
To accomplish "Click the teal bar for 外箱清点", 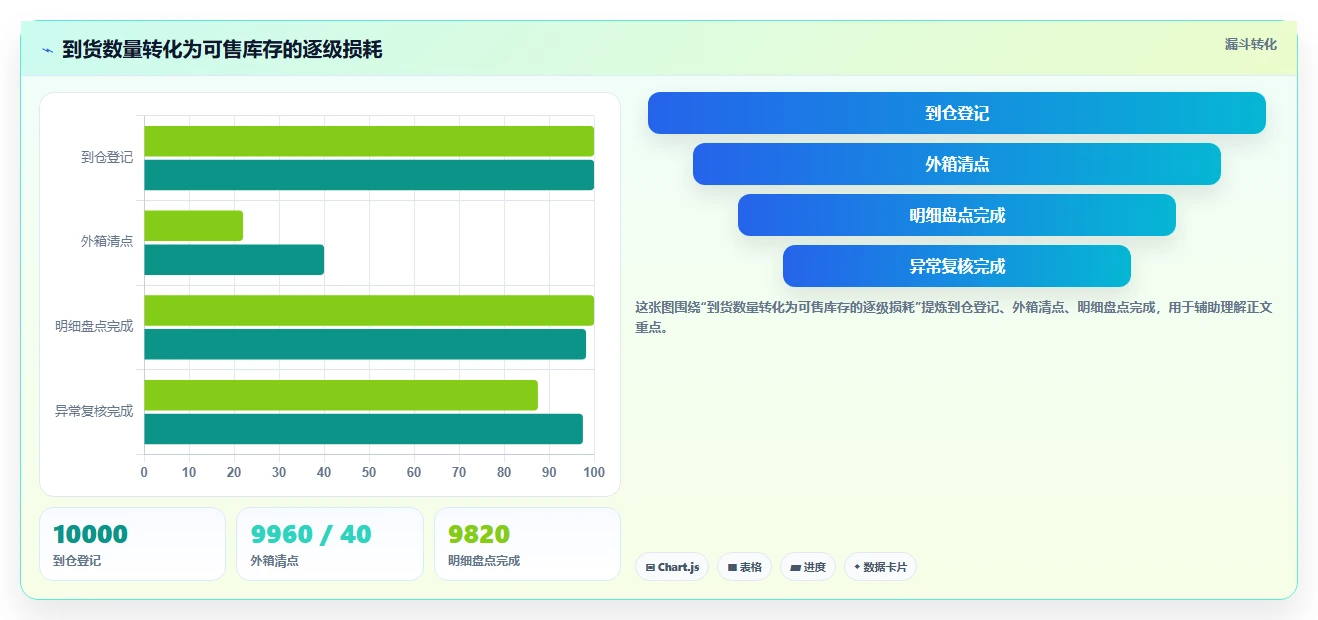I will (x=234, y=260).
